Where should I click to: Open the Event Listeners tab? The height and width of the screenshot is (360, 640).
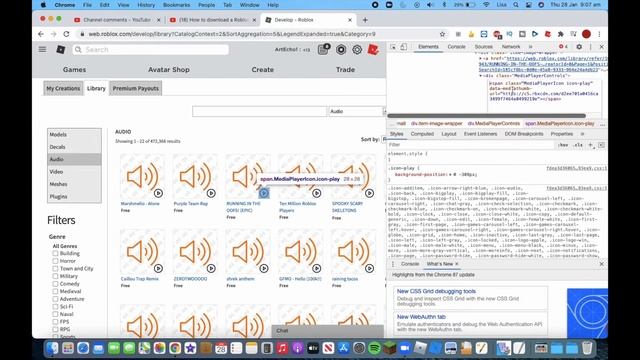point(480,134)
